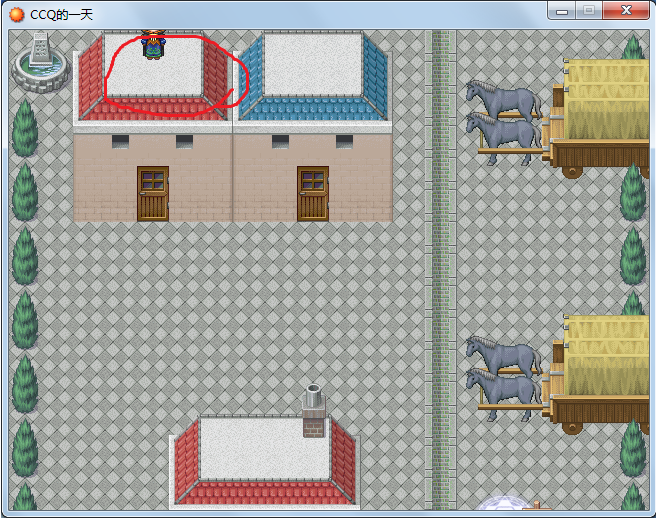The image size is (656, 518).
Task: Click the orange sun icon in title bar
Action: [x=17, y=15]
